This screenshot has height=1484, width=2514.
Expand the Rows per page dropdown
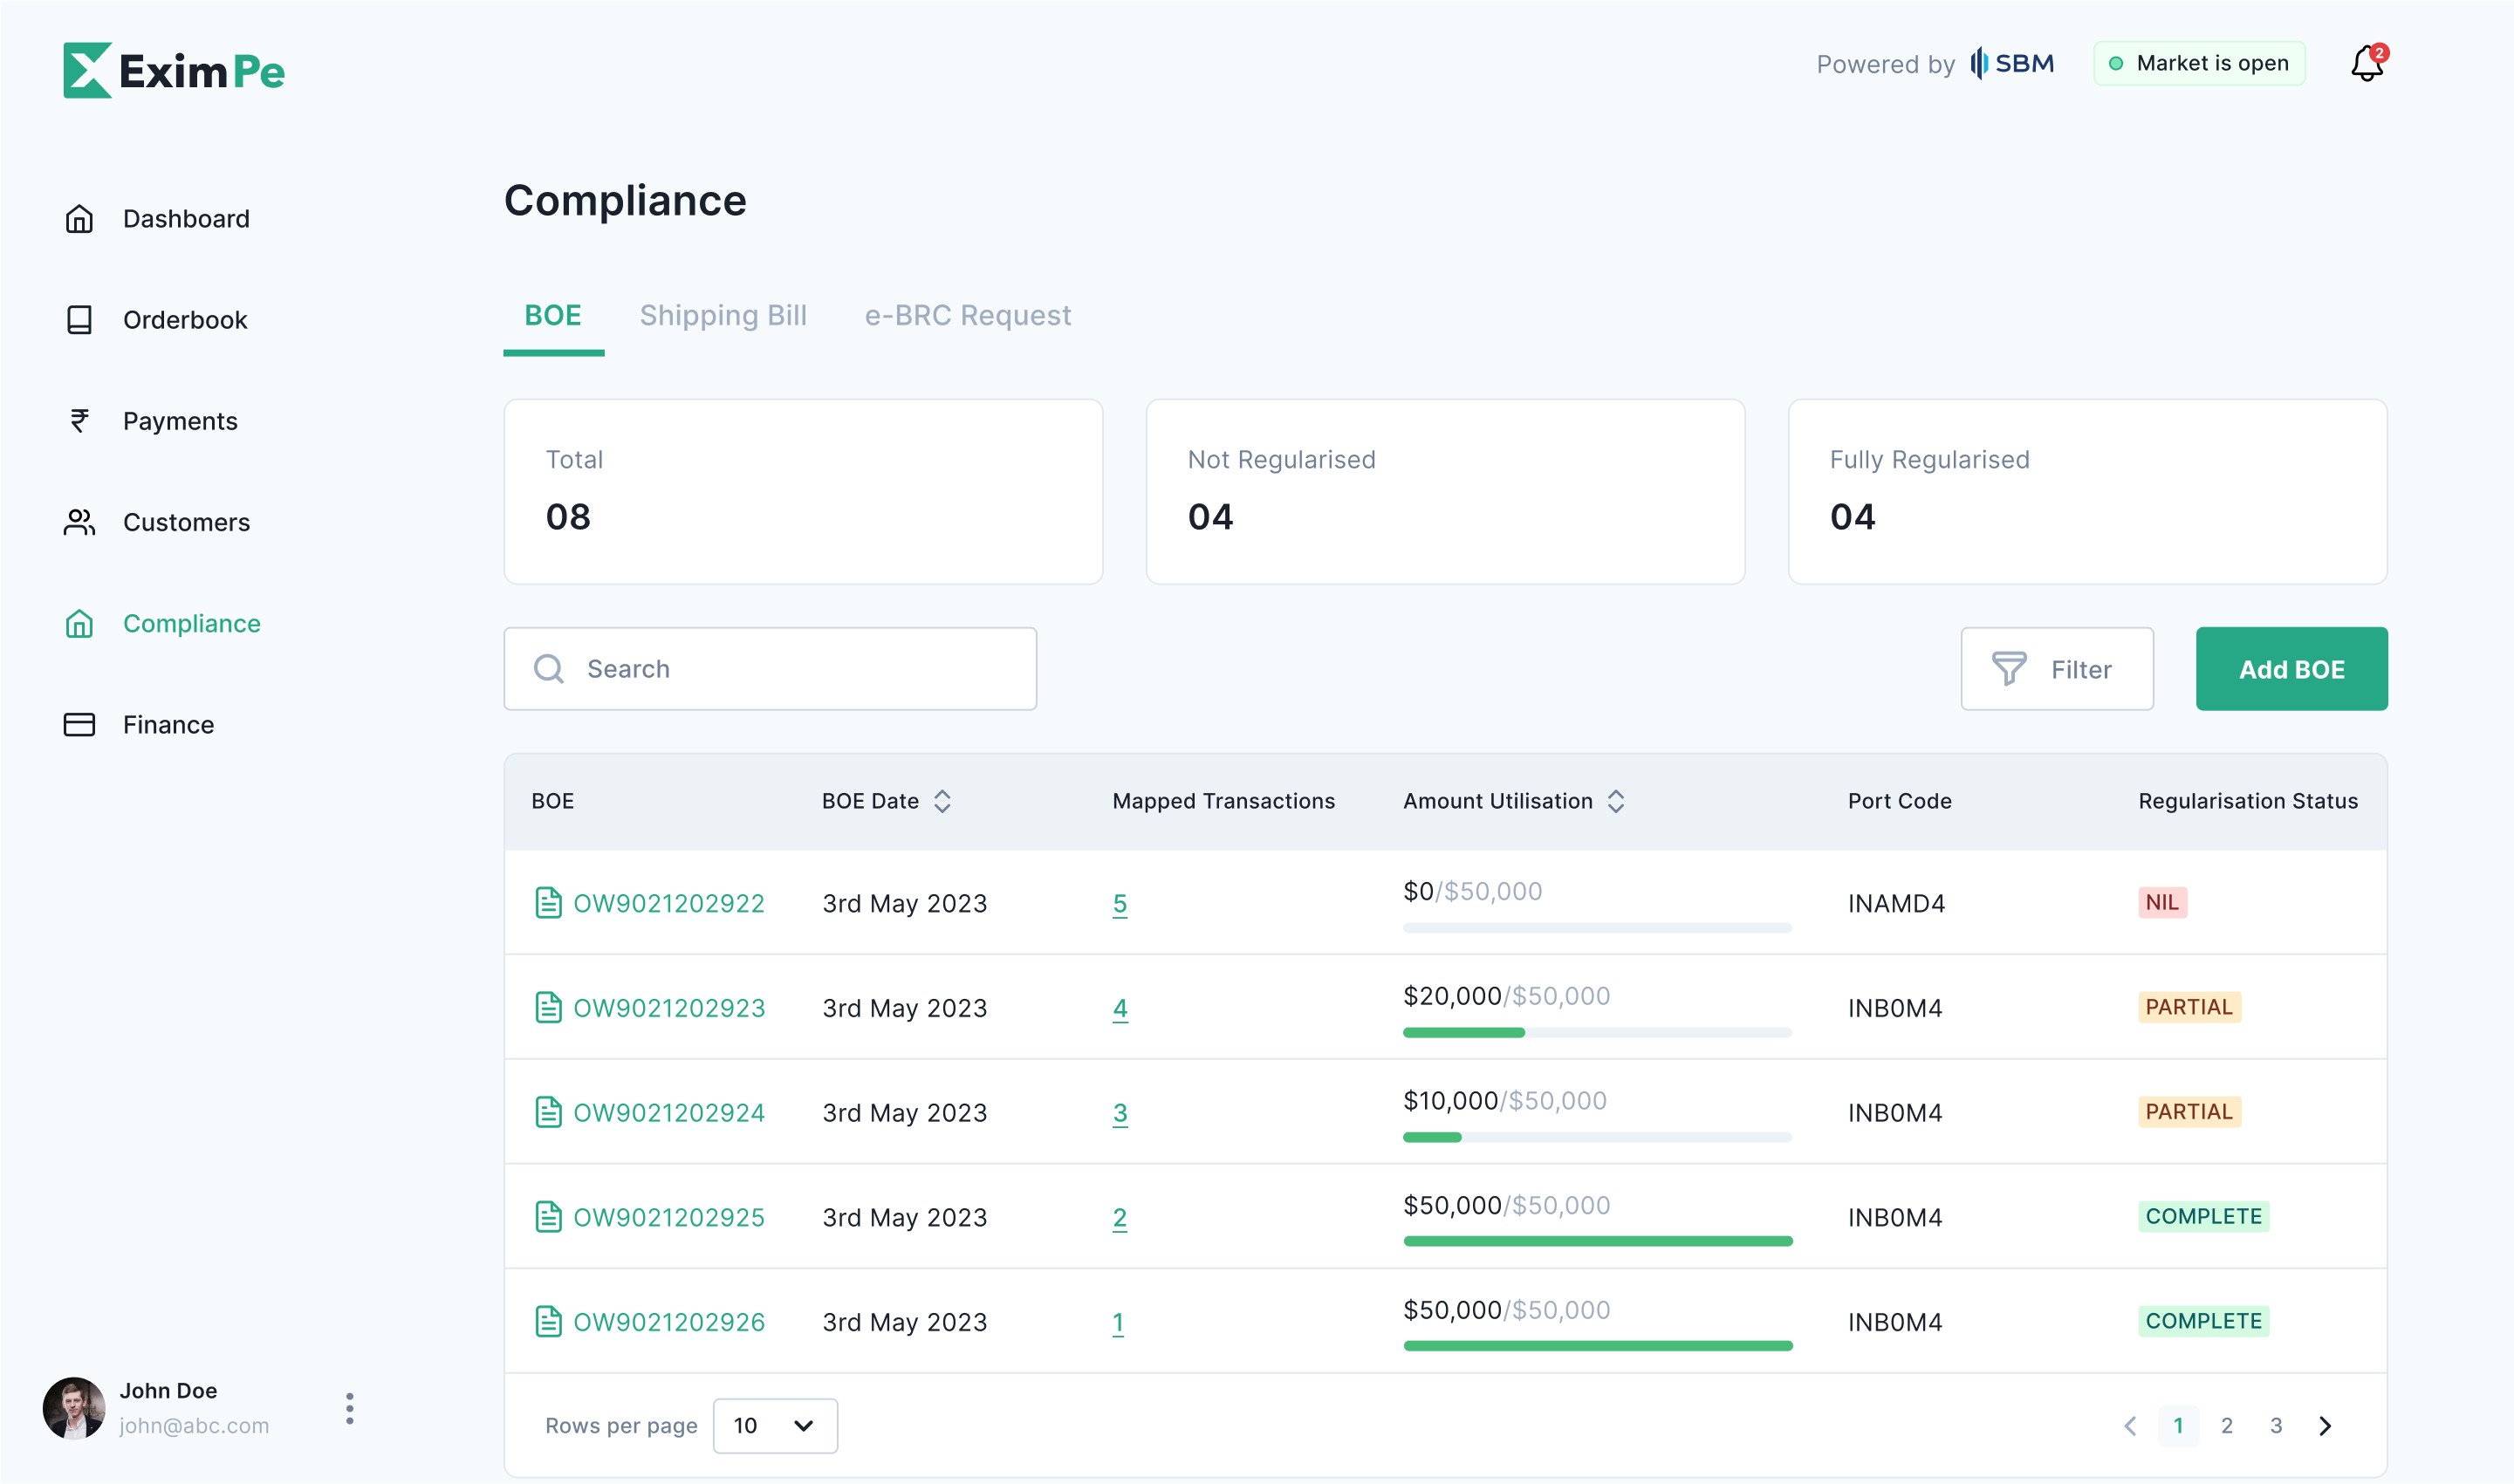[x=775, y=1426]
